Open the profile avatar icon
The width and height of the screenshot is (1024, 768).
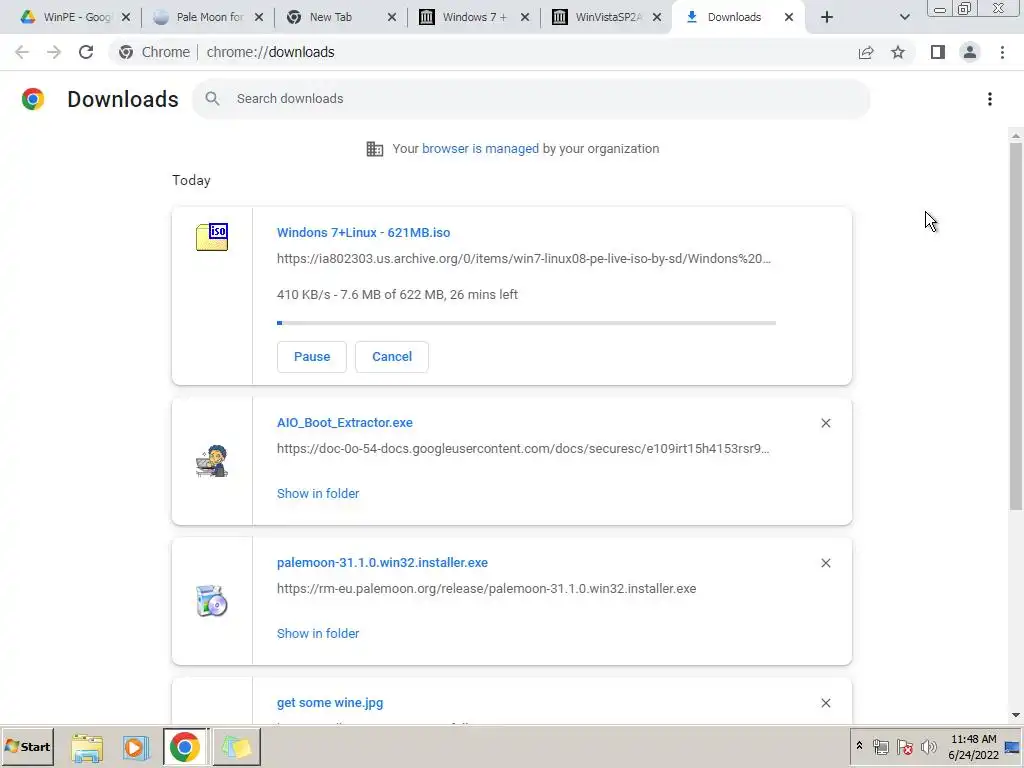[970, 52]
